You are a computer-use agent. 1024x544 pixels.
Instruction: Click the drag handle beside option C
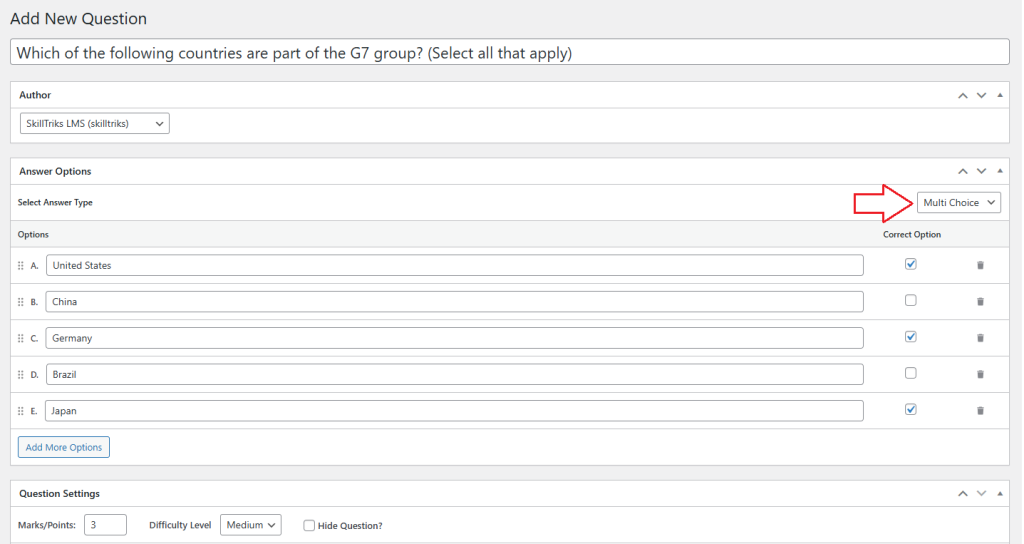[x=20, y=338]
